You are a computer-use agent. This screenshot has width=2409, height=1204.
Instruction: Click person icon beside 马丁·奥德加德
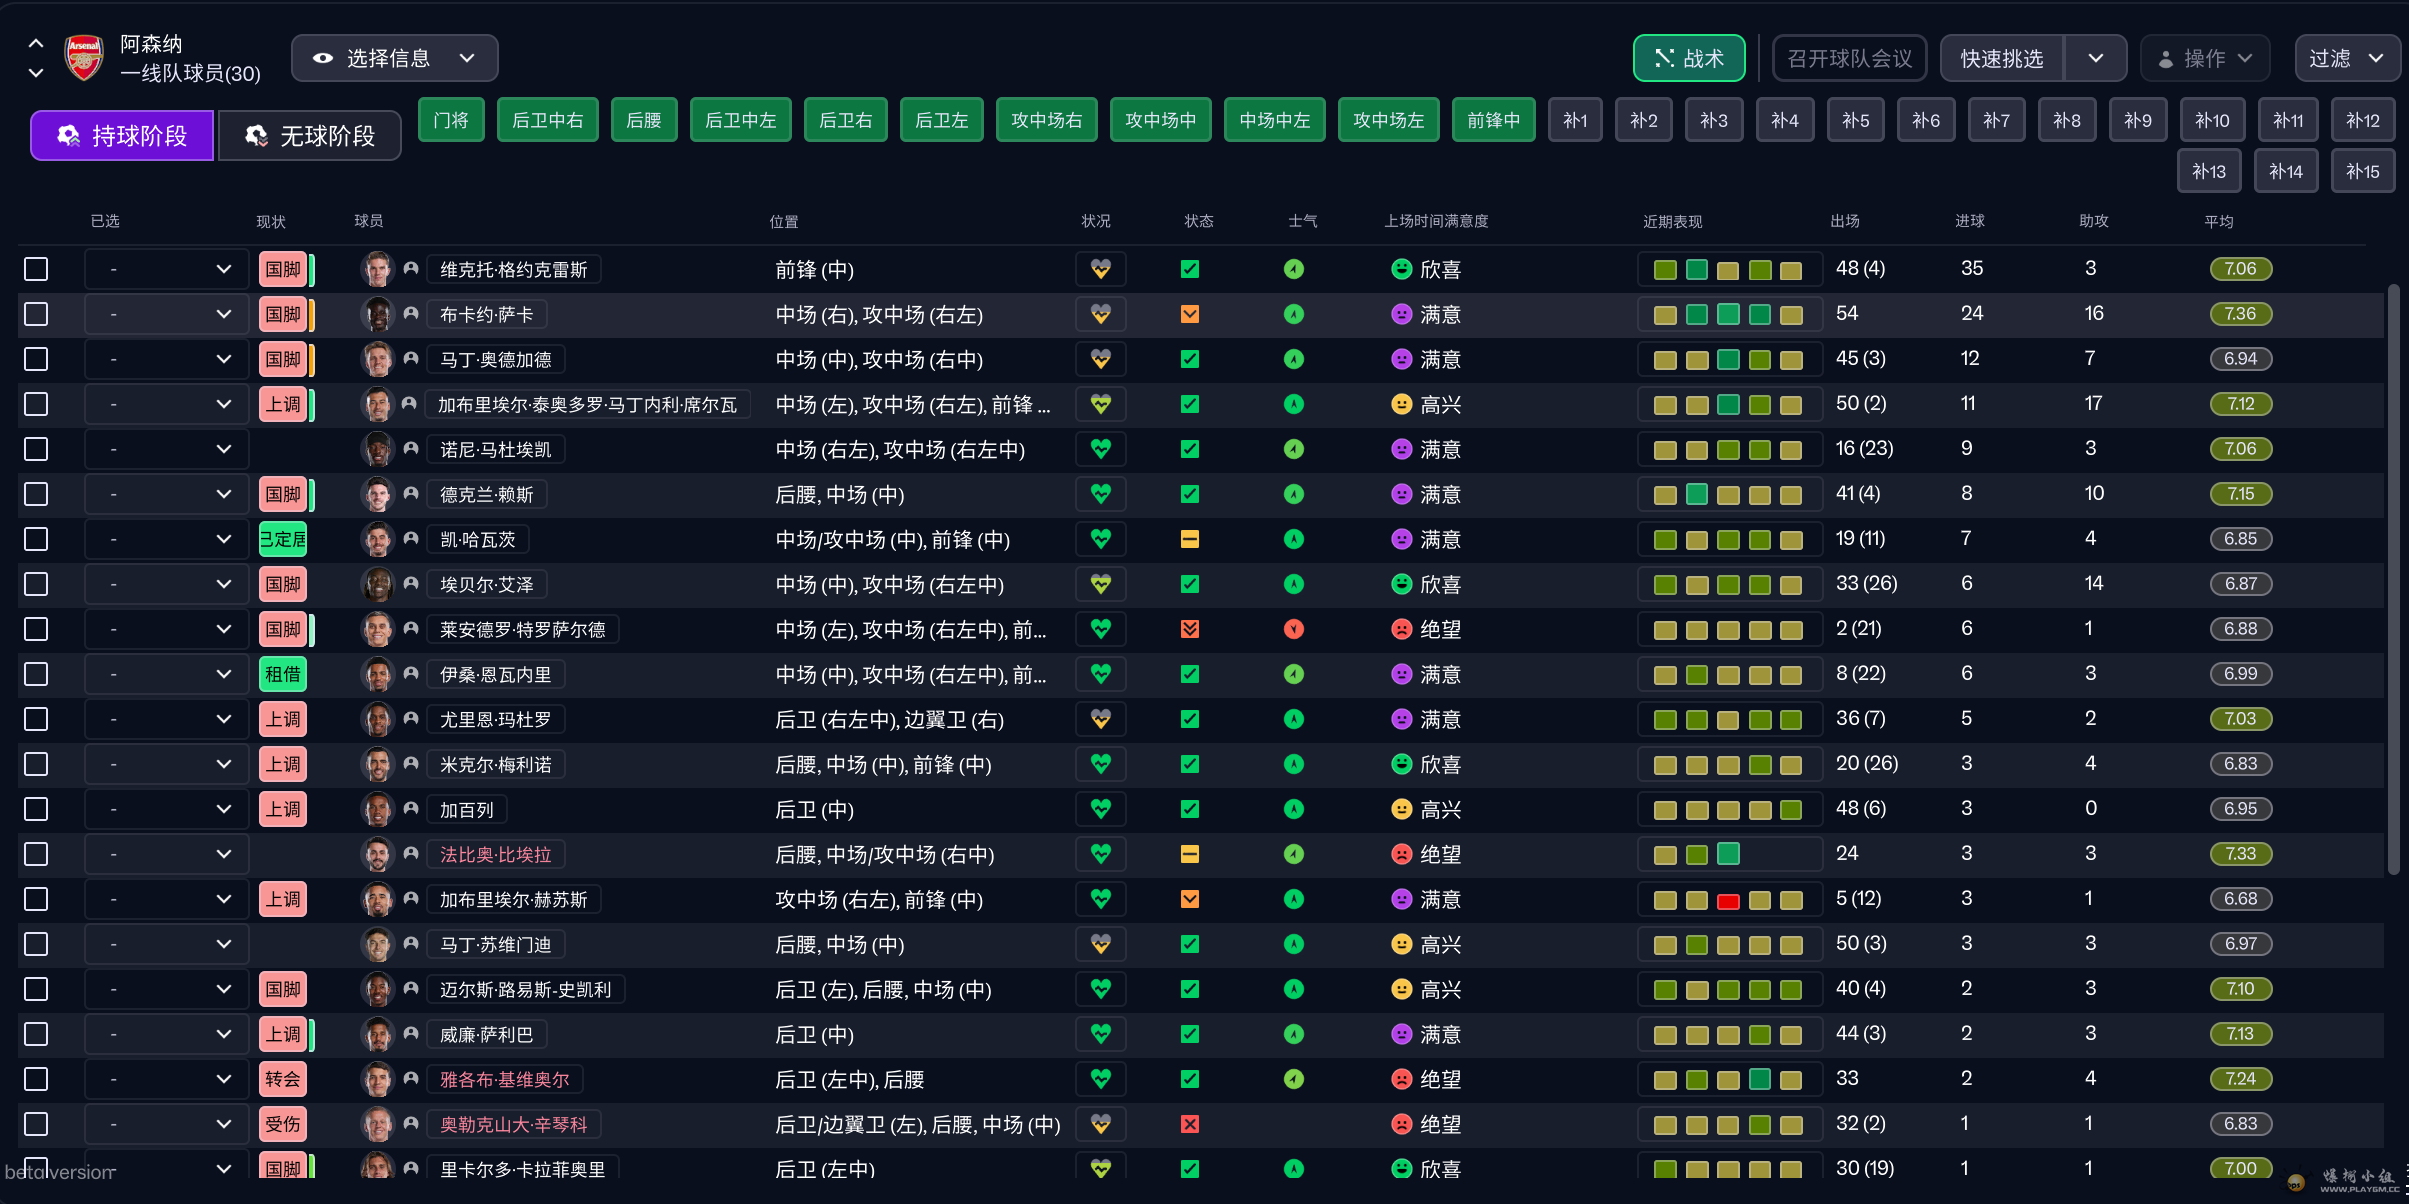[411, 359]
